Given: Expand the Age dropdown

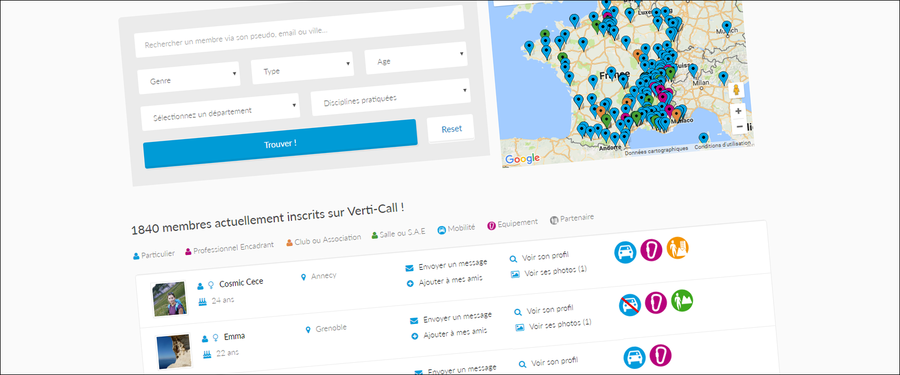Looking at the screenshot, I should [x=416, y=58].
